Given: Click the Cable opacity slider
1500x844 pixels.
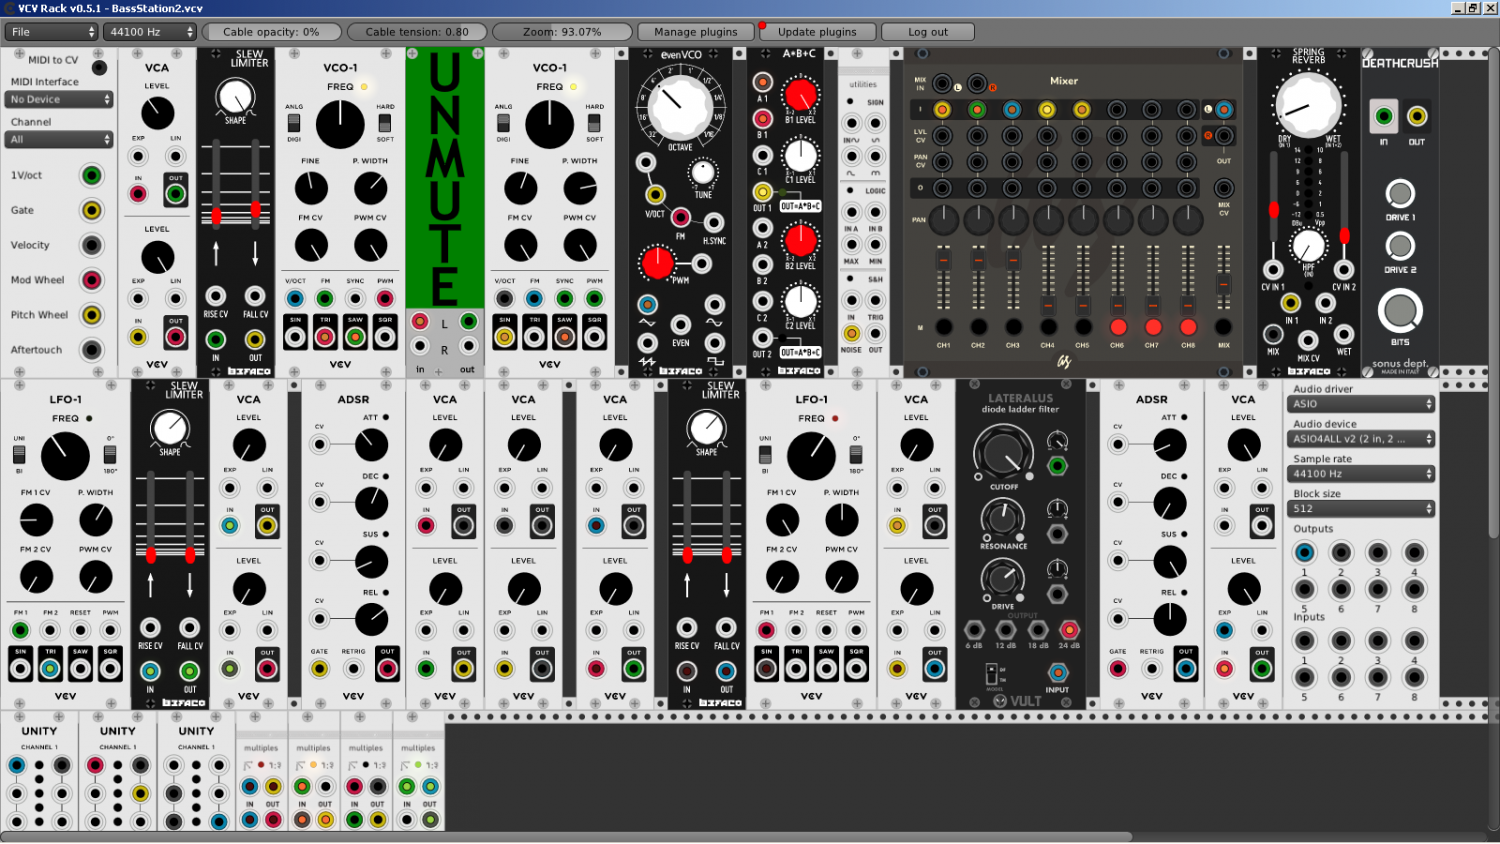Looking at the screenshot, I should pos(272,32).
